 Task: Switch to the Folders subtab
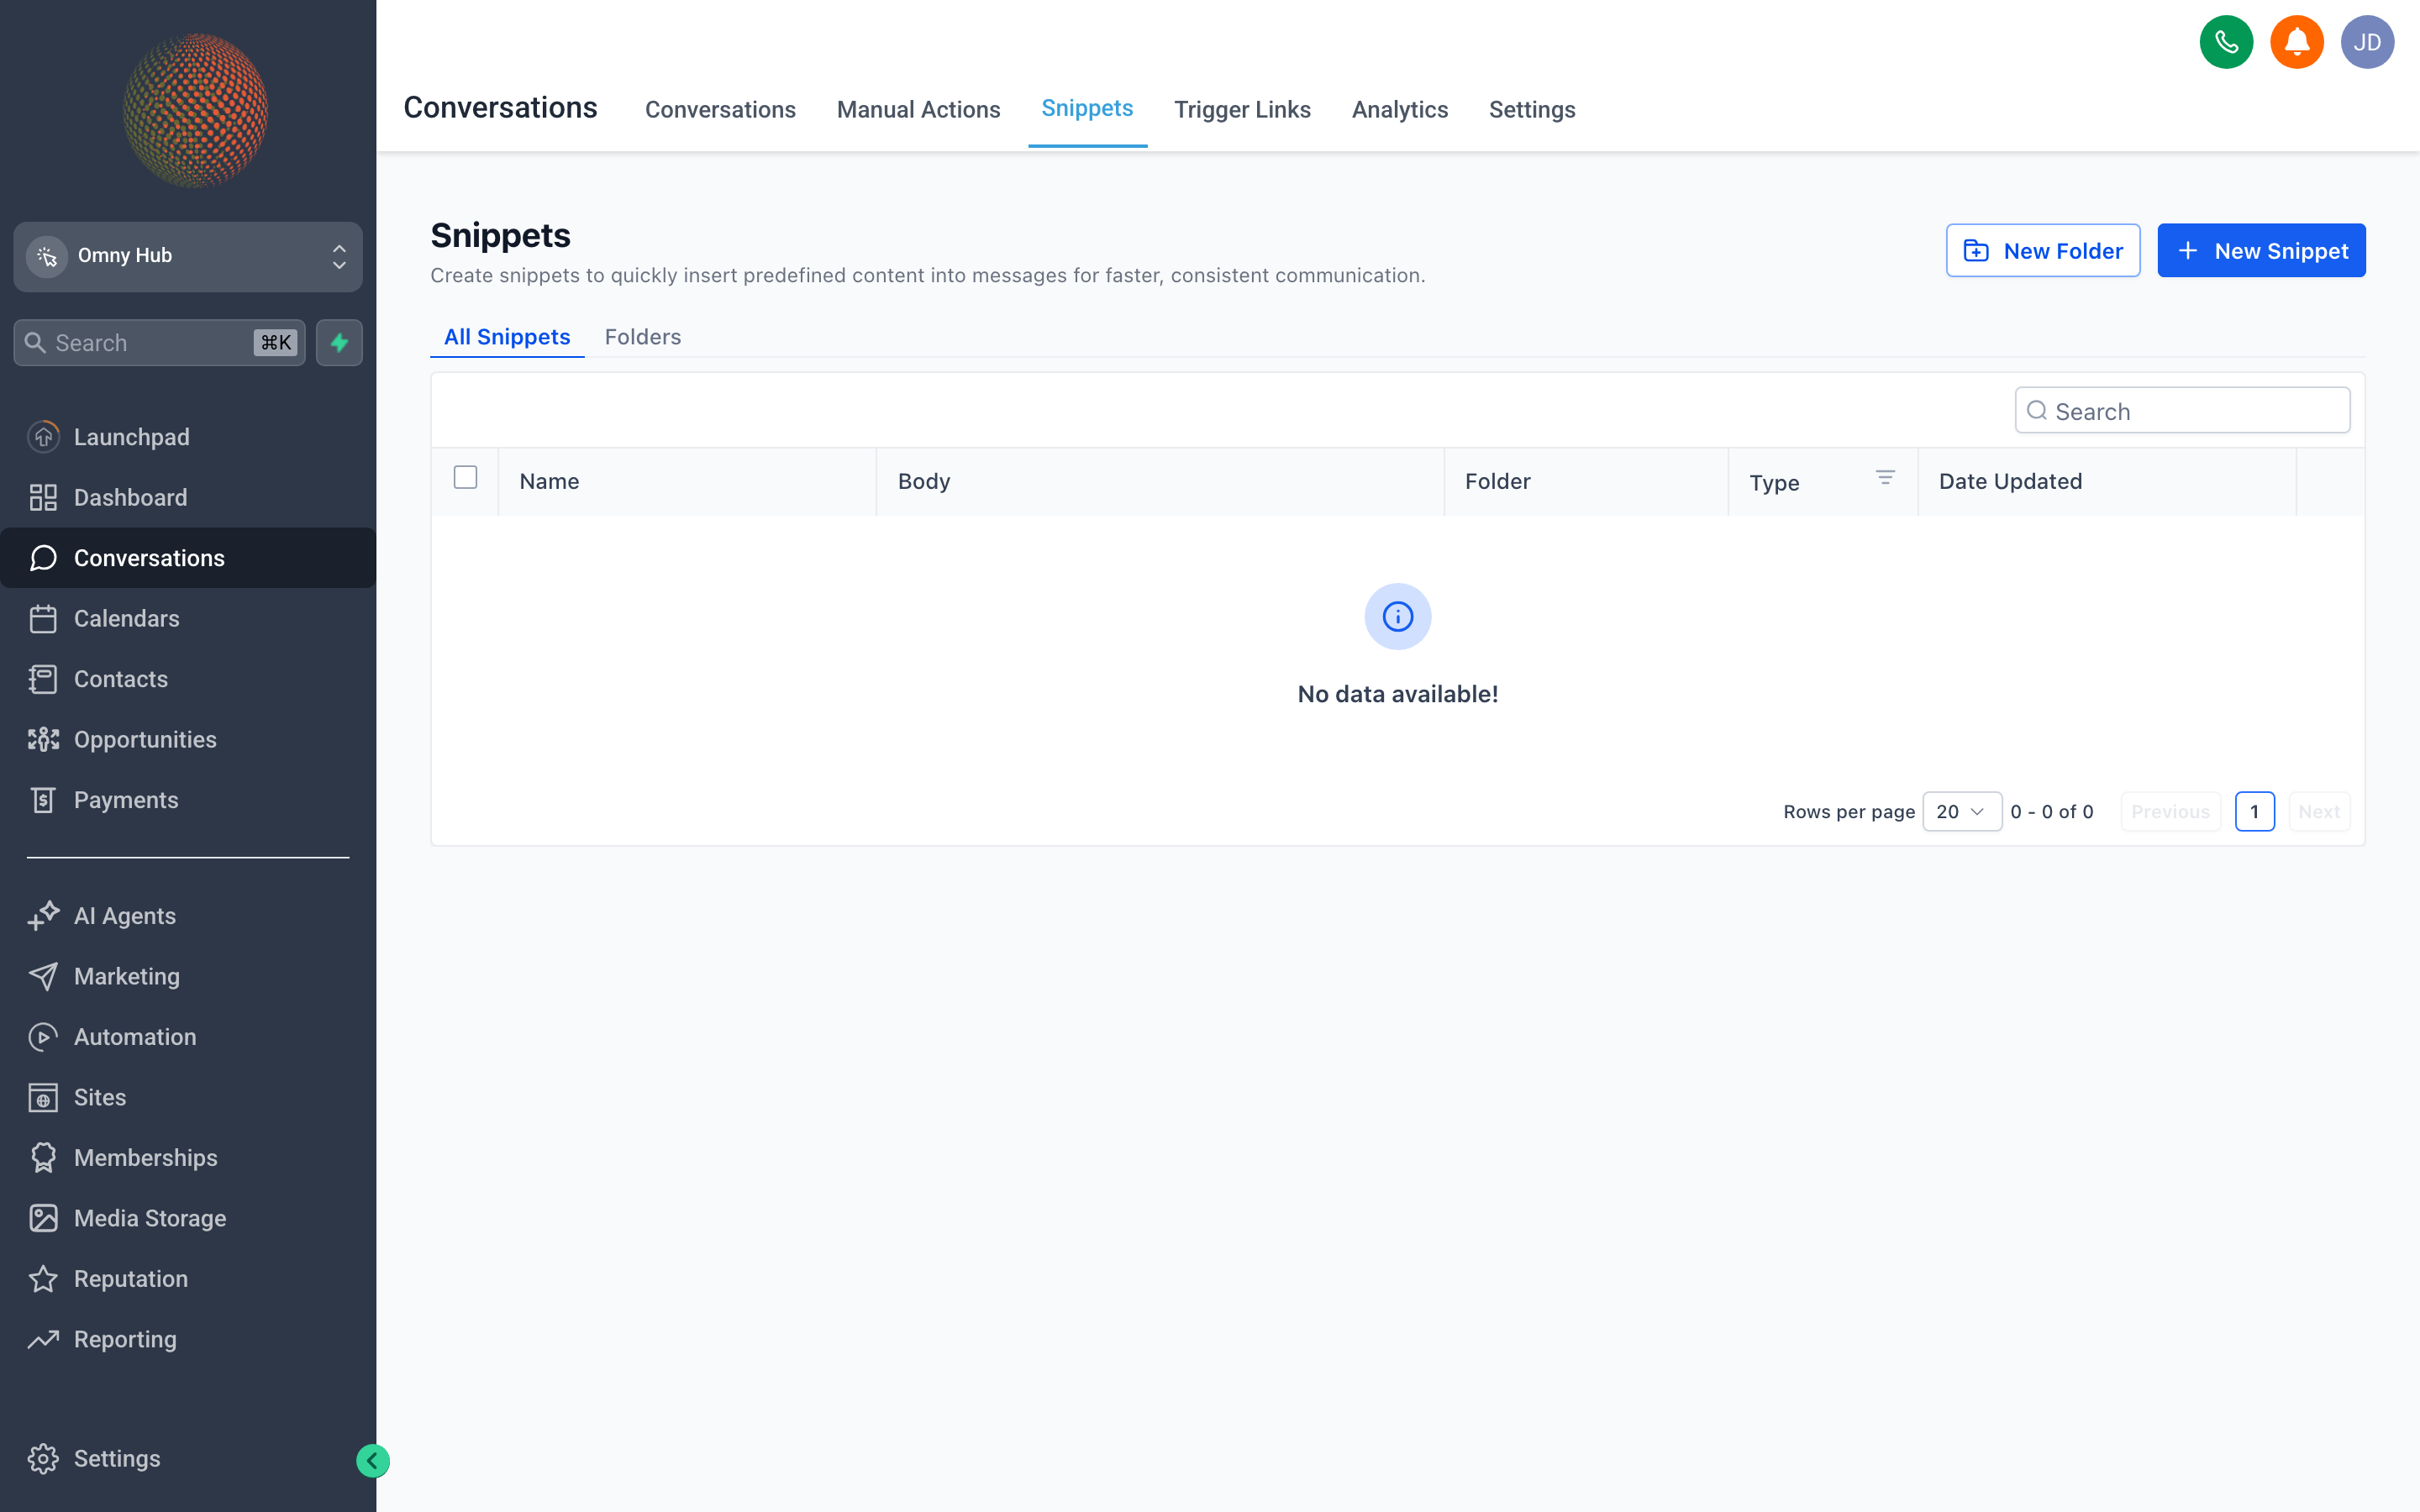(643, 337)
